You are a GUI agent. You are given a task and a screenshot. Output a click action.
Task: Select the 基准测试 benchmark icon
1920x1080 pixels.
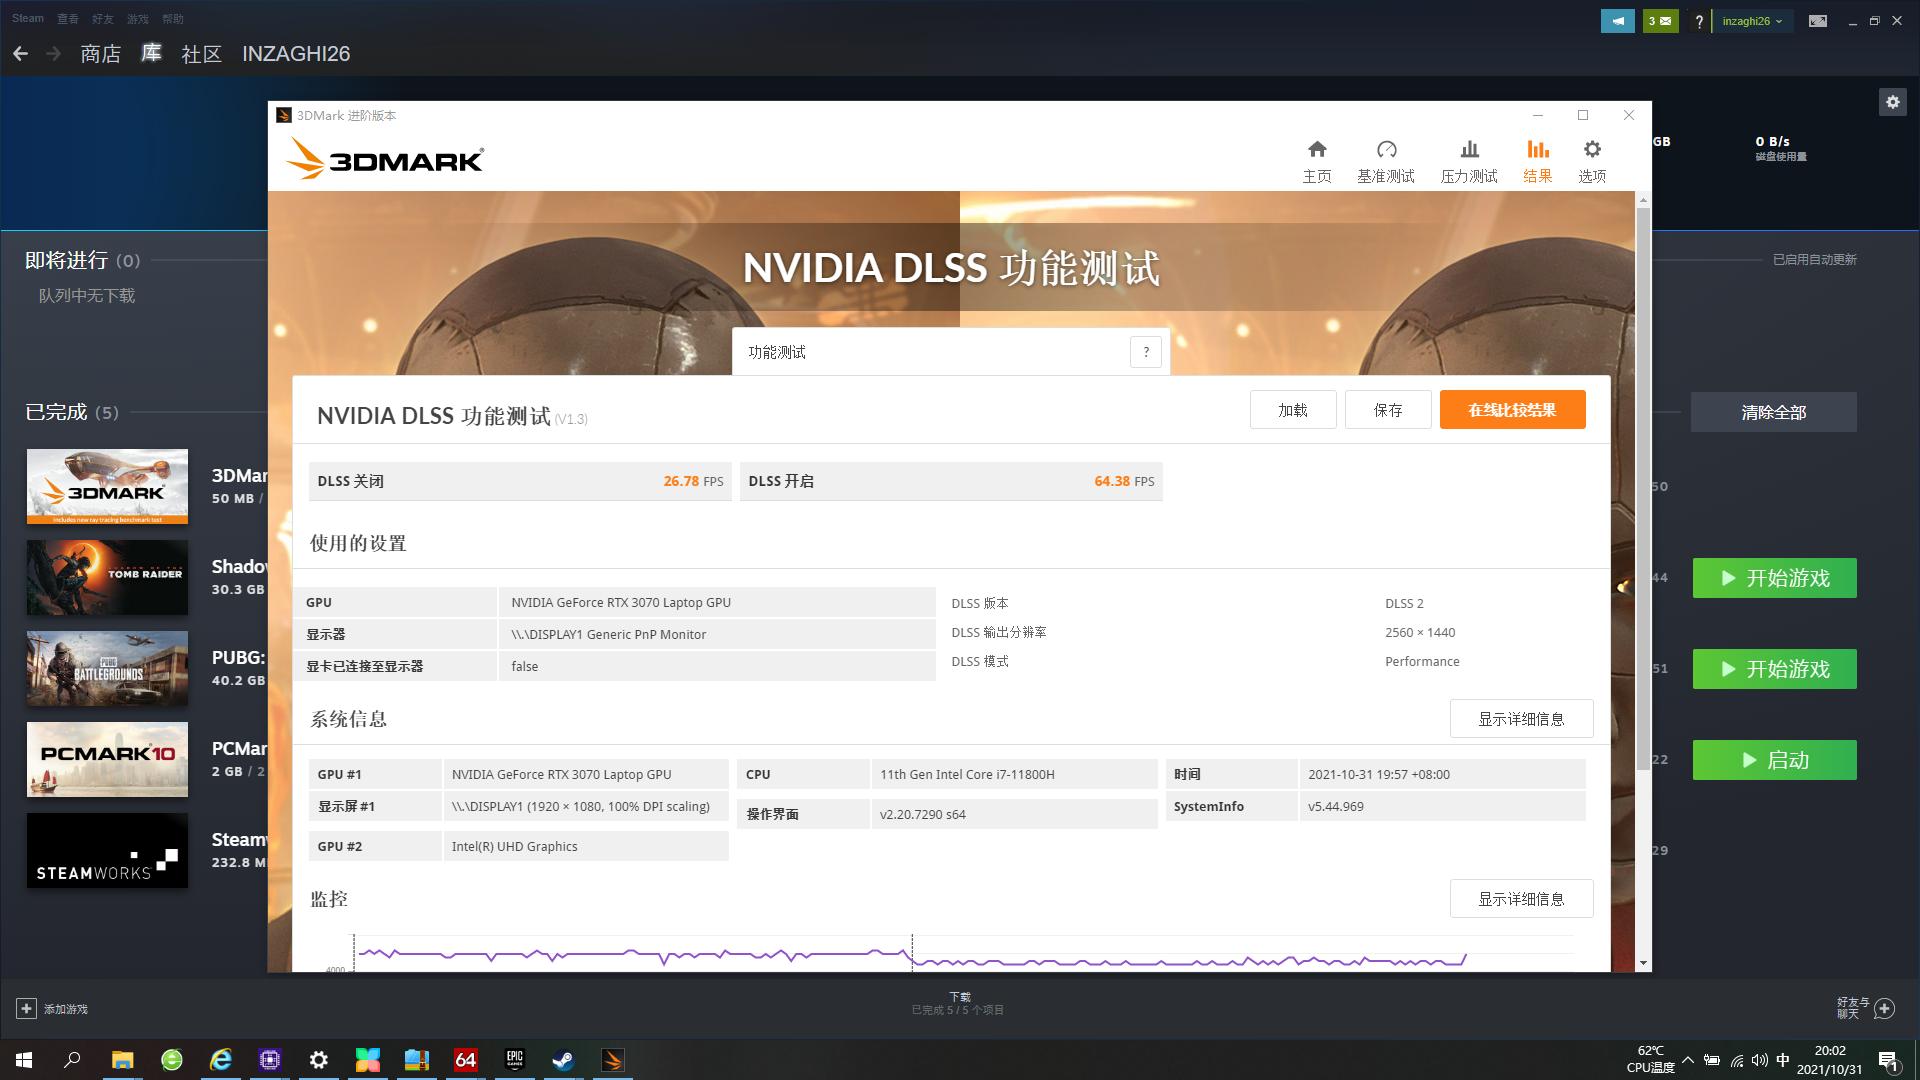(1386, 158)
